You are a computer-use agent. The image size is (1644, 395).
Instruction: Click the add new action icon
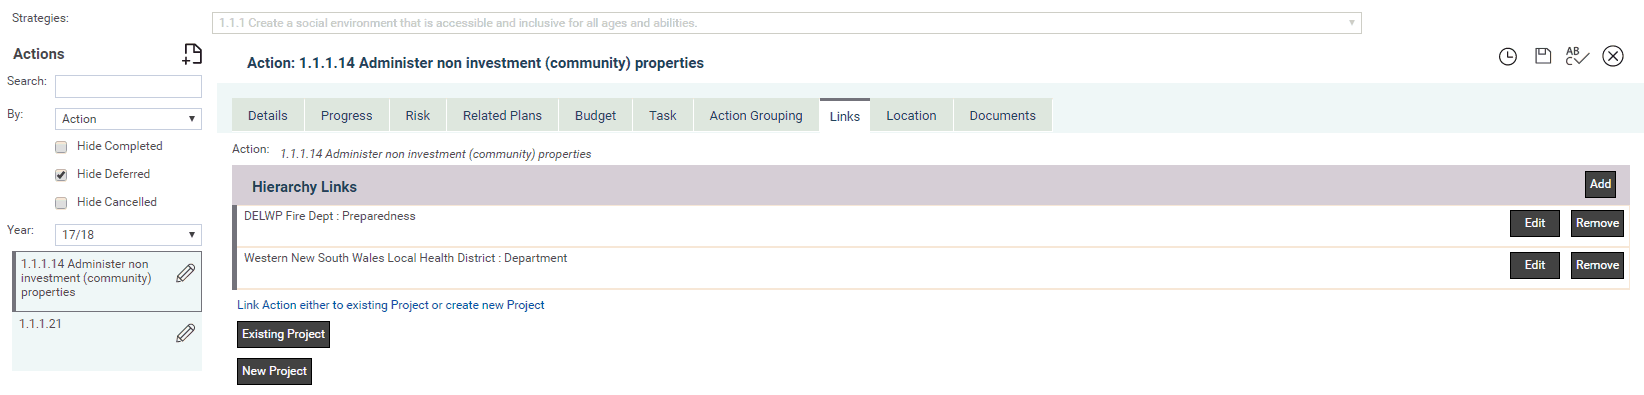tap(192, 54)
